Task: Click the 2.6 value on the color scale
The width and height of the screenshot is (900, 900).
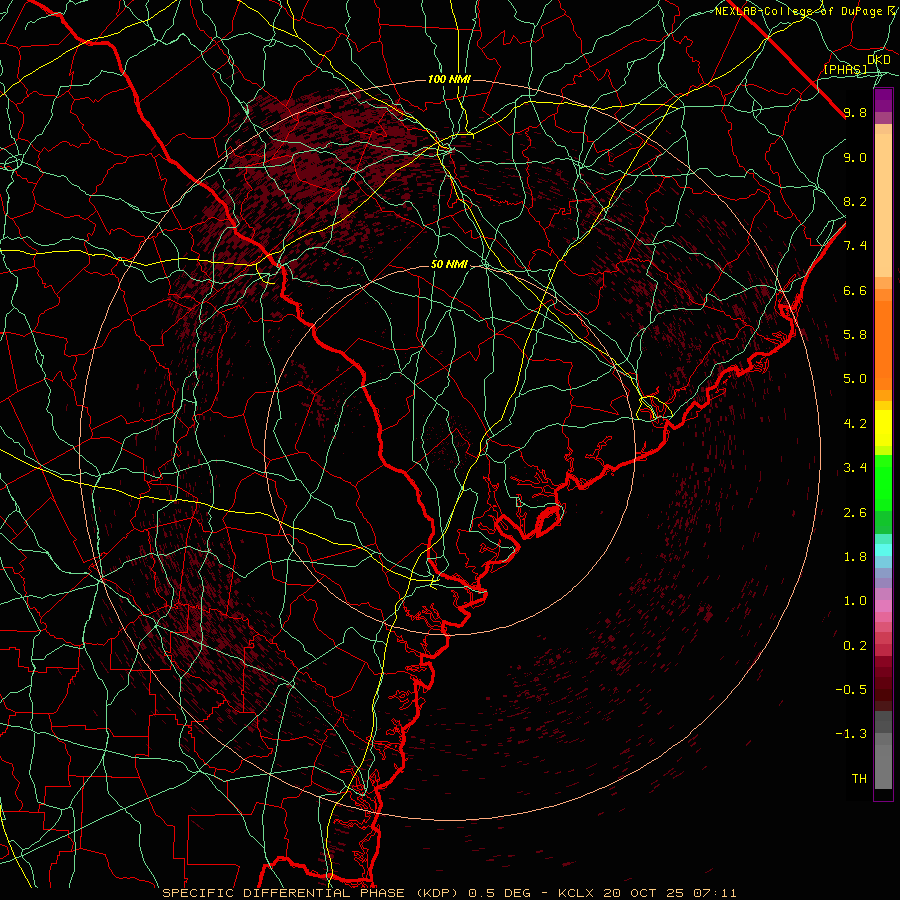Action: [855, 513]
